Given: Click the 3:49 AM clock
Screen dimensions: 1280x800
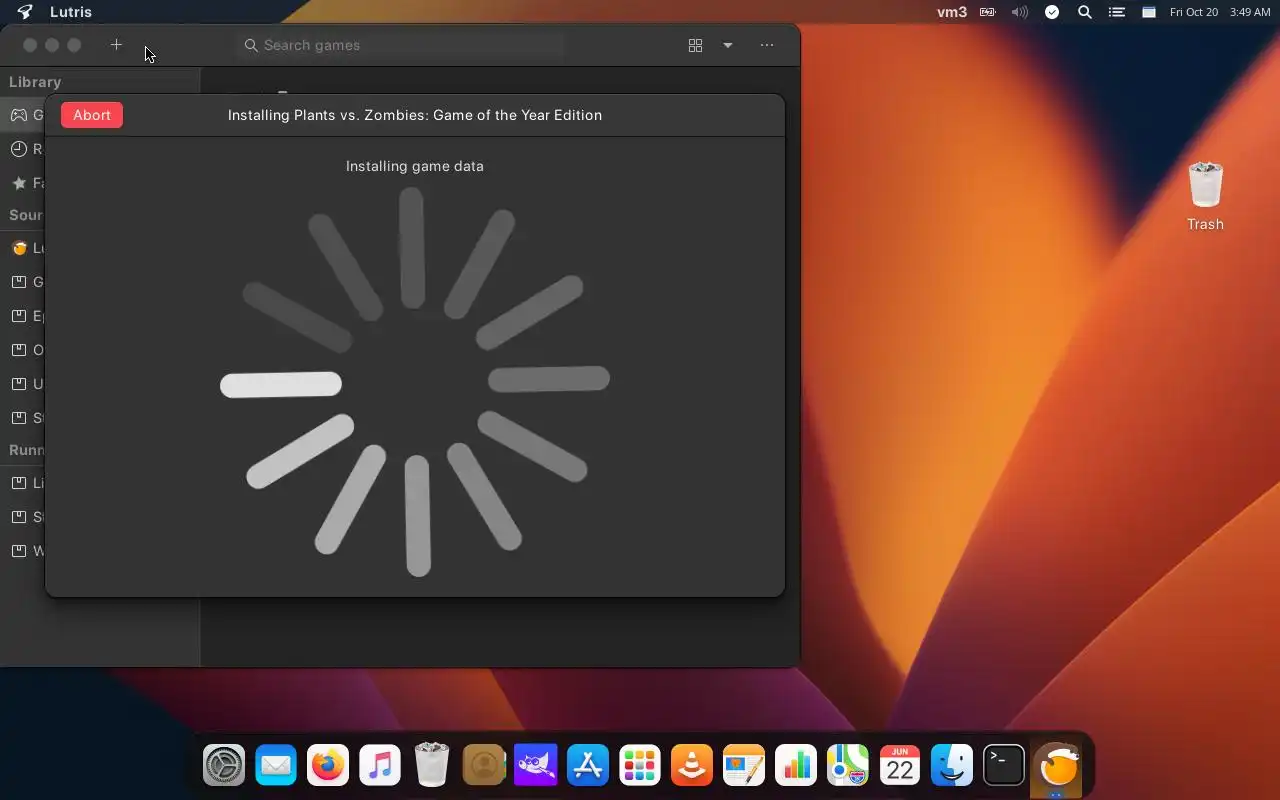Looking at the screenshot, I should click(1250, 12).
